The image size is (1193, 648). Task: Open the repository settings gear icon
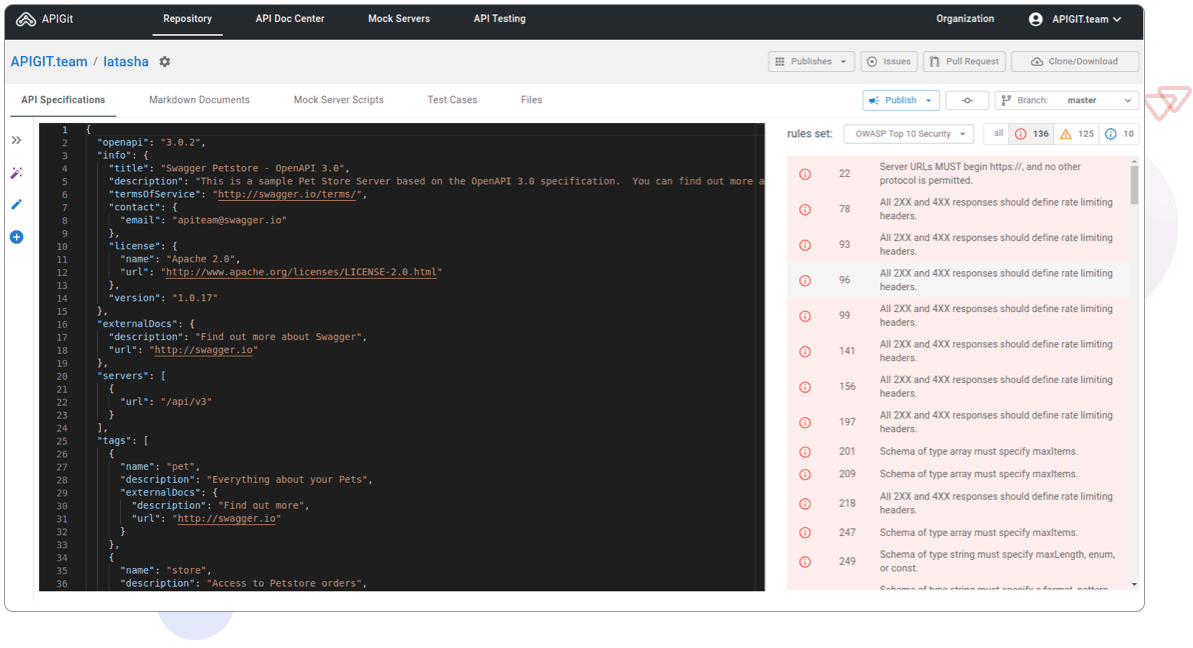tap(164, 62)
